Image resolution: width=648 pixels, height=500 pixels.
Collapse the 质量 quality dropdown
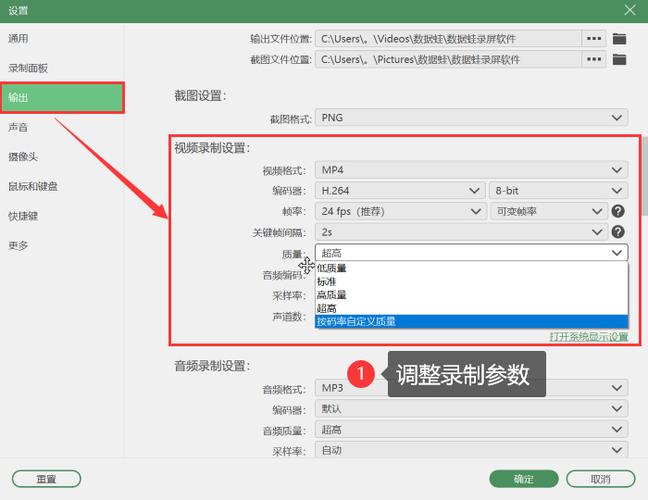pyautogui.click(x=472, y=252)
